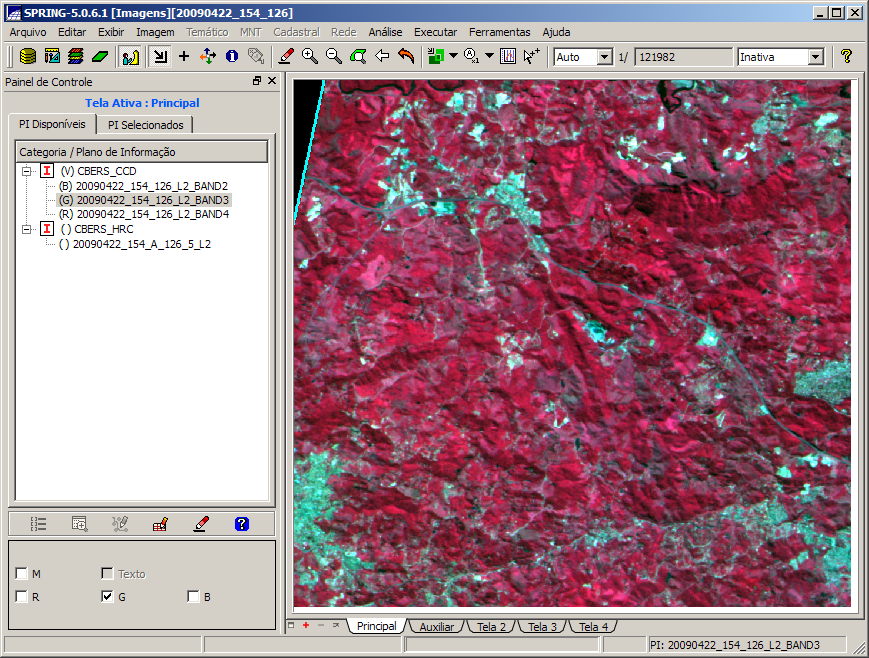Open the Imagem menu

155,32
